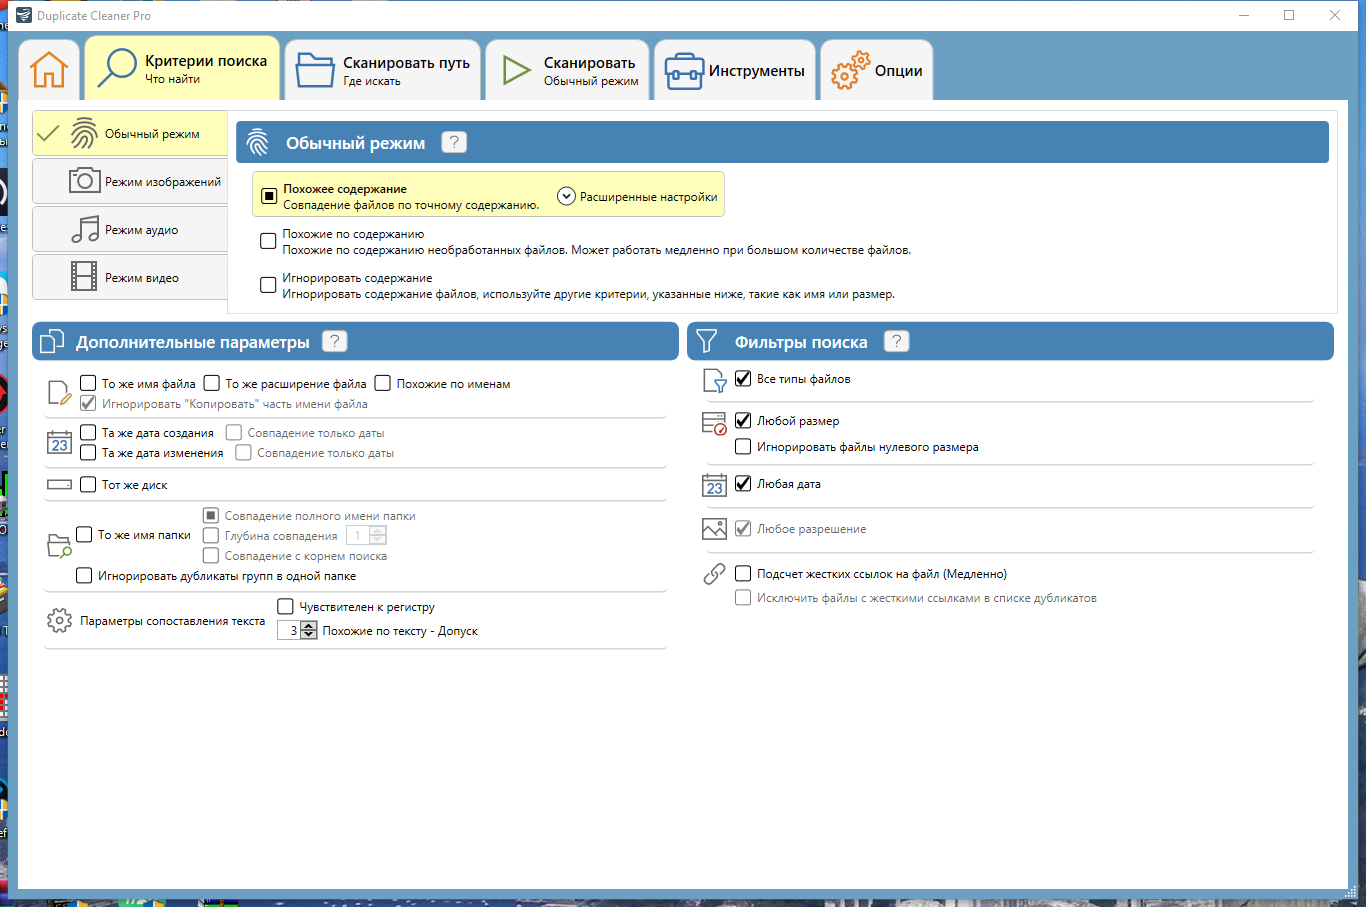
Task: Open Опции tab
Action: 877,70
